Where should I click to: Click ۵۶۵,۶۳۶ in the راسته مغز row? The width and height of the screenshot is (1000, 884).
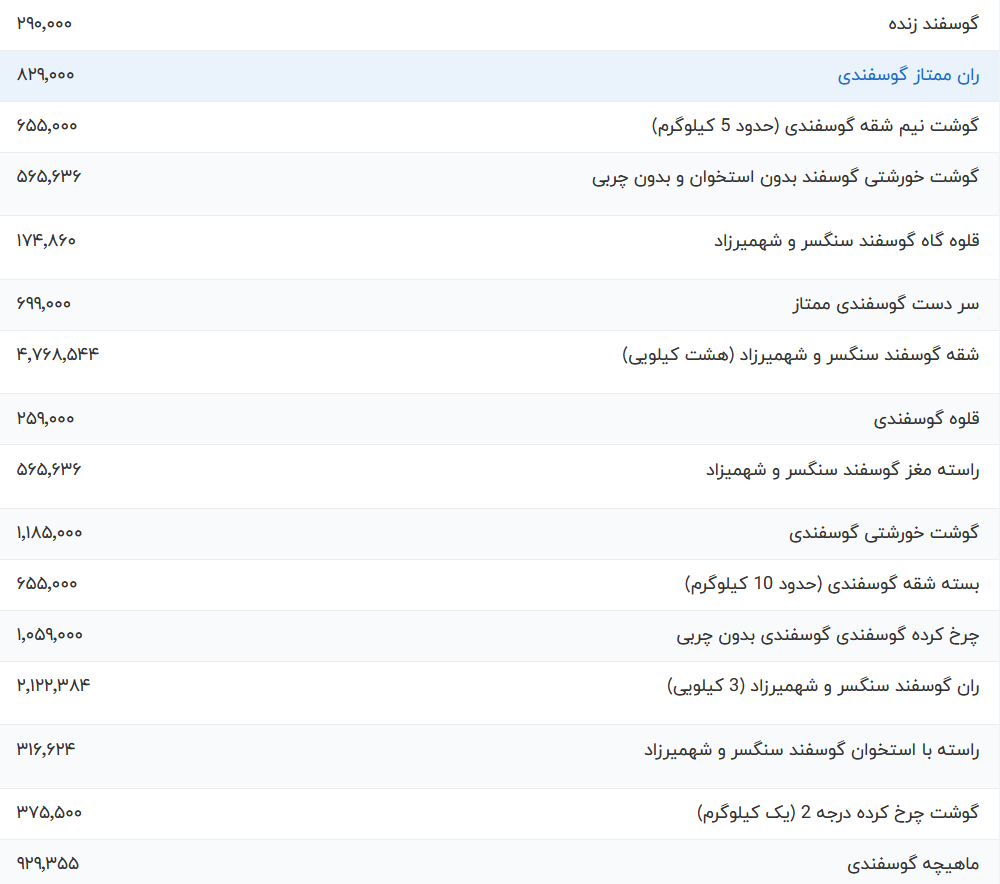coord(48,469)
